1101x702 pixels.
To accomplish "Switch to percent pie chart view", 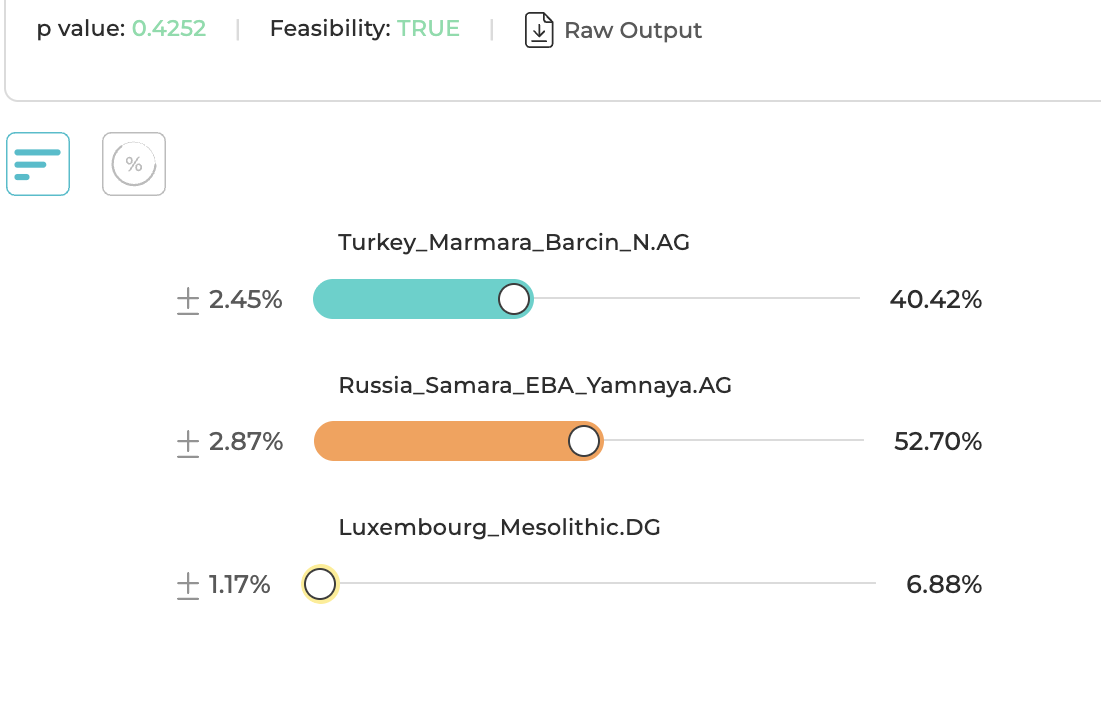I will (134, 164).
